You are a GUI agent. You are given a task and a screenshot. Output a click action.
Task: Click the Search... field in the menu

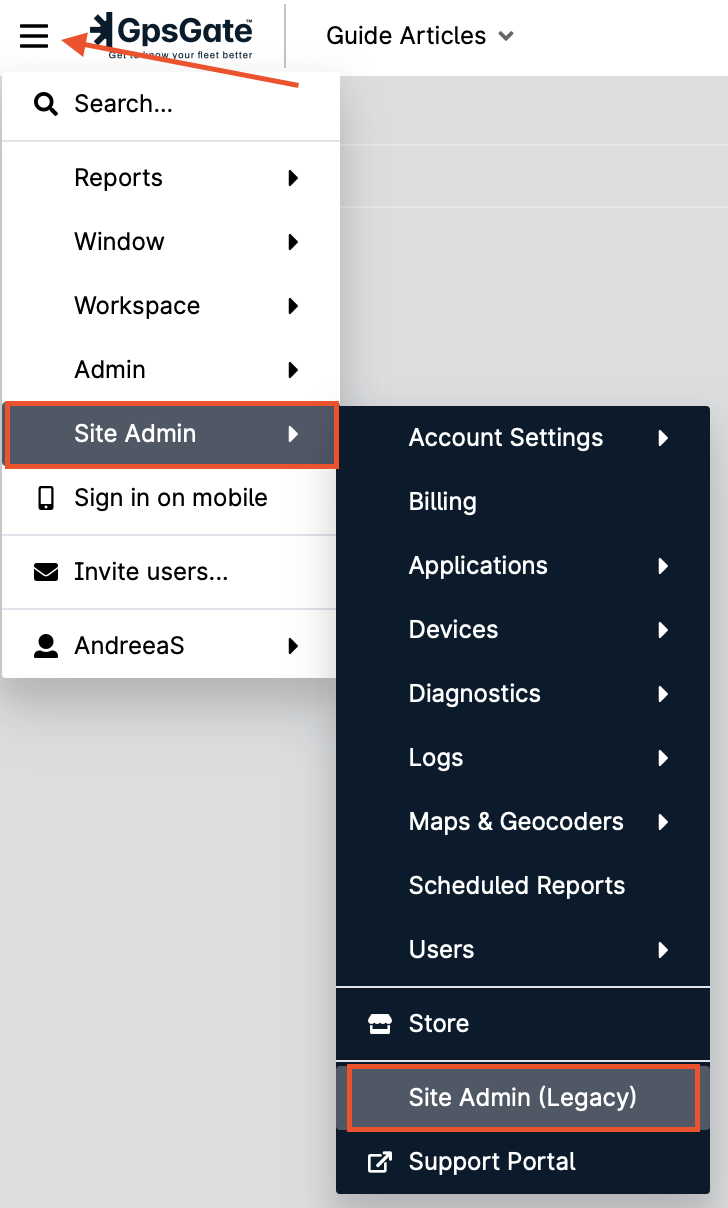point(171,104)
